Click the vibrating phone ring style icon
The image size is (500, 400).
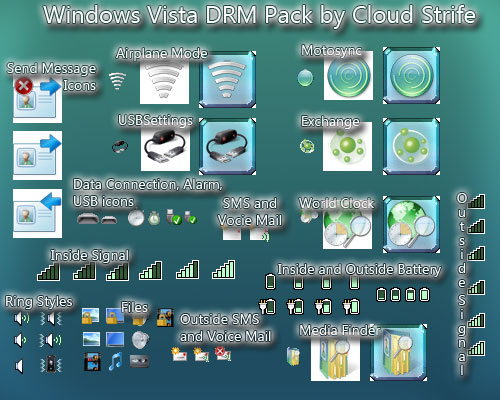tap(51, 364)
